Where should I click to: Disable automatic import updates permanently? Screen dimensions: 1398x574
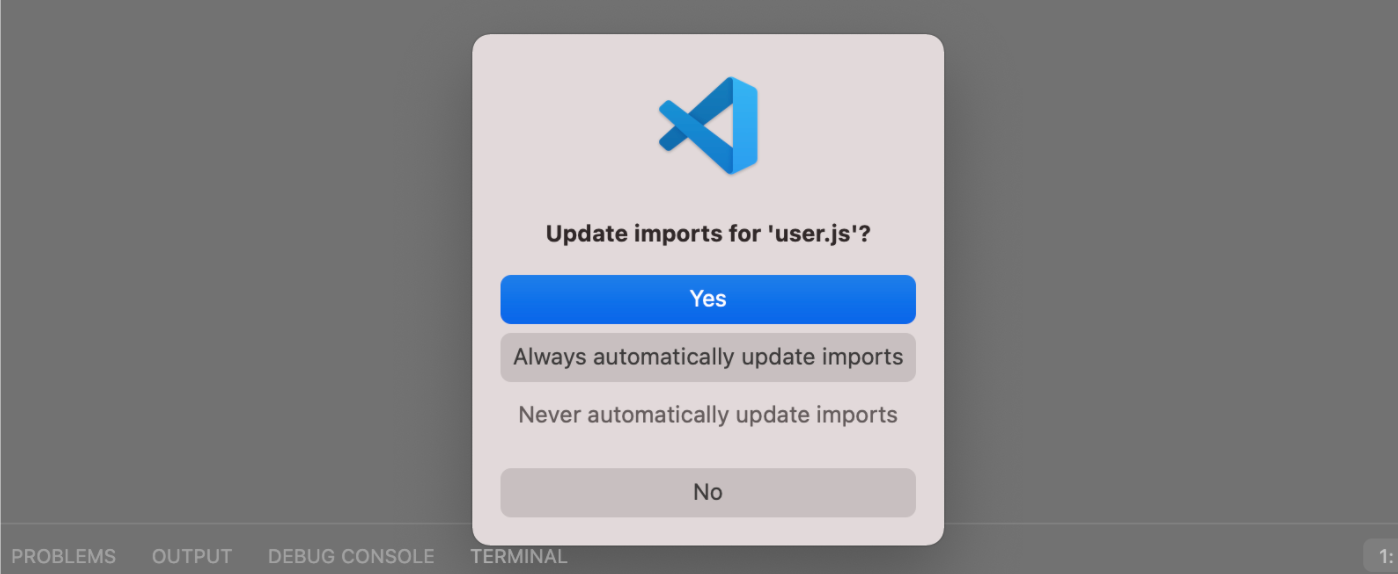click(708, 415)
